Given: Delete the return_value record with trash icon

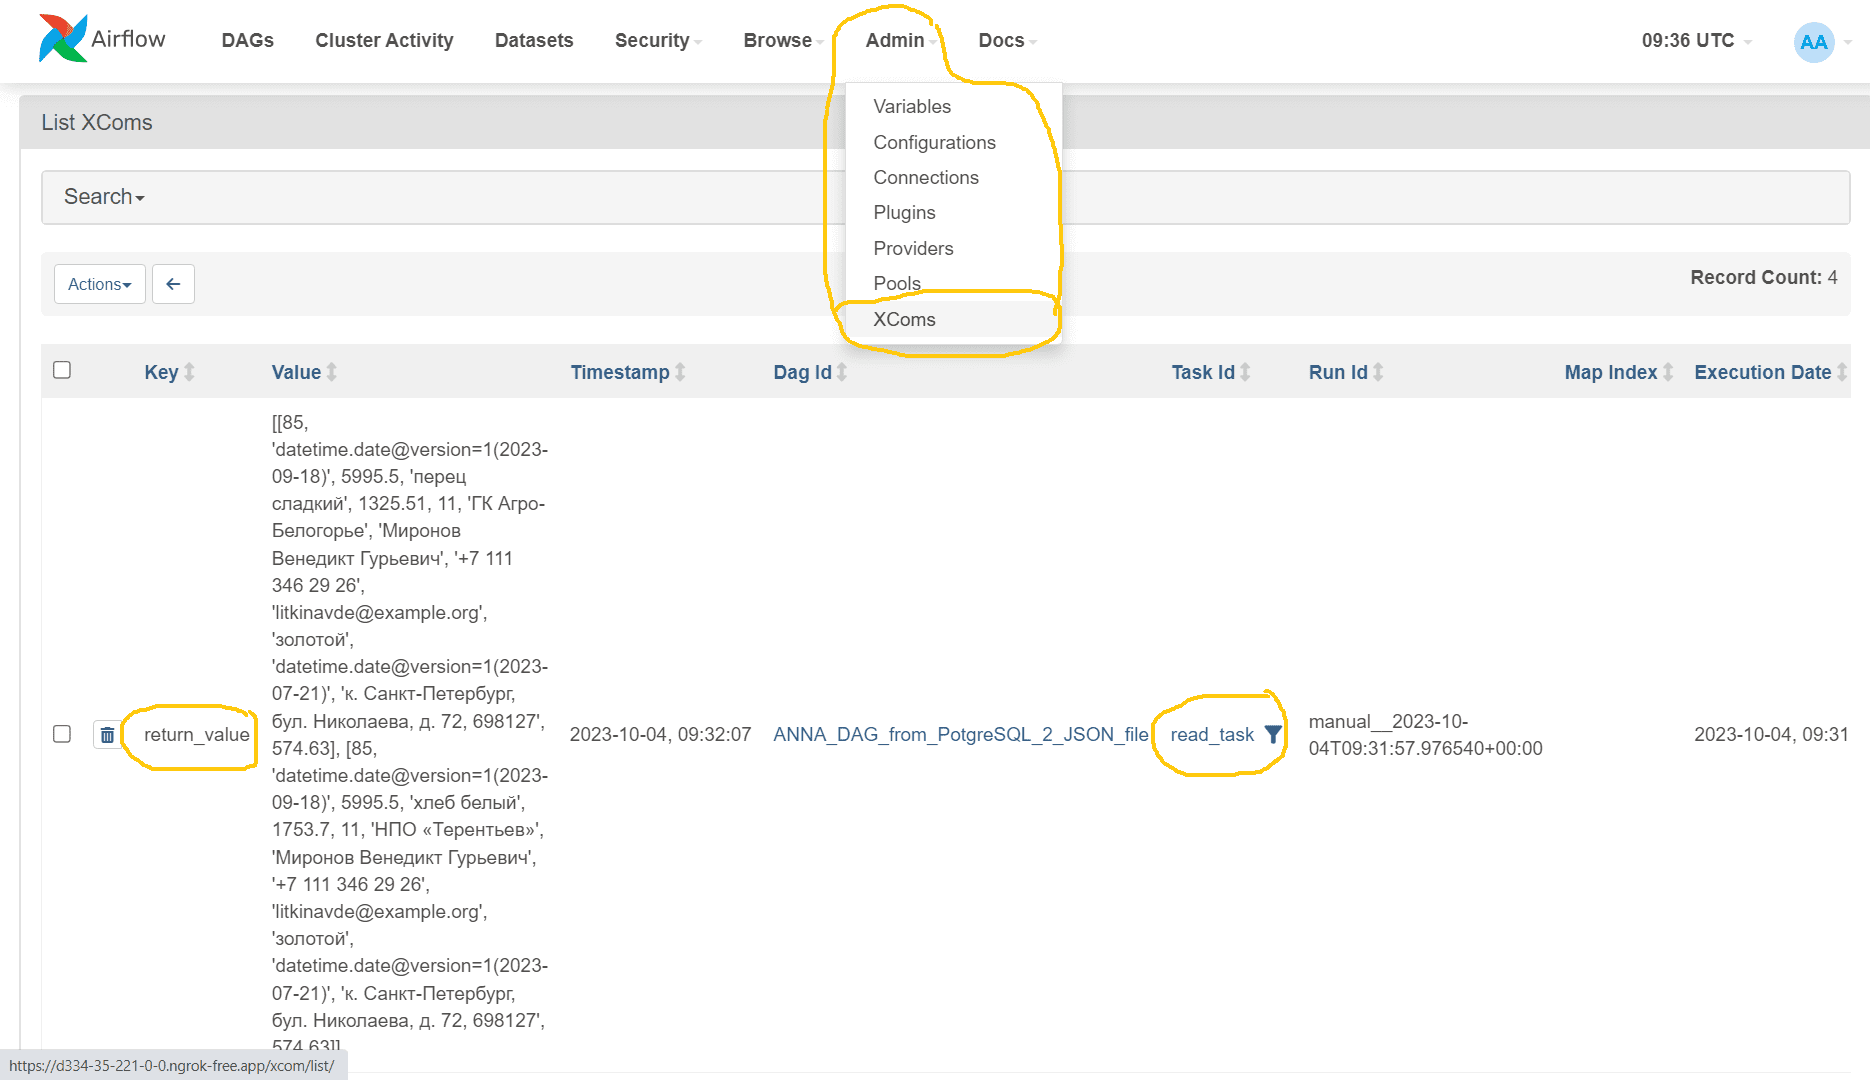Looking at the screenshot, I should point(107,735).
